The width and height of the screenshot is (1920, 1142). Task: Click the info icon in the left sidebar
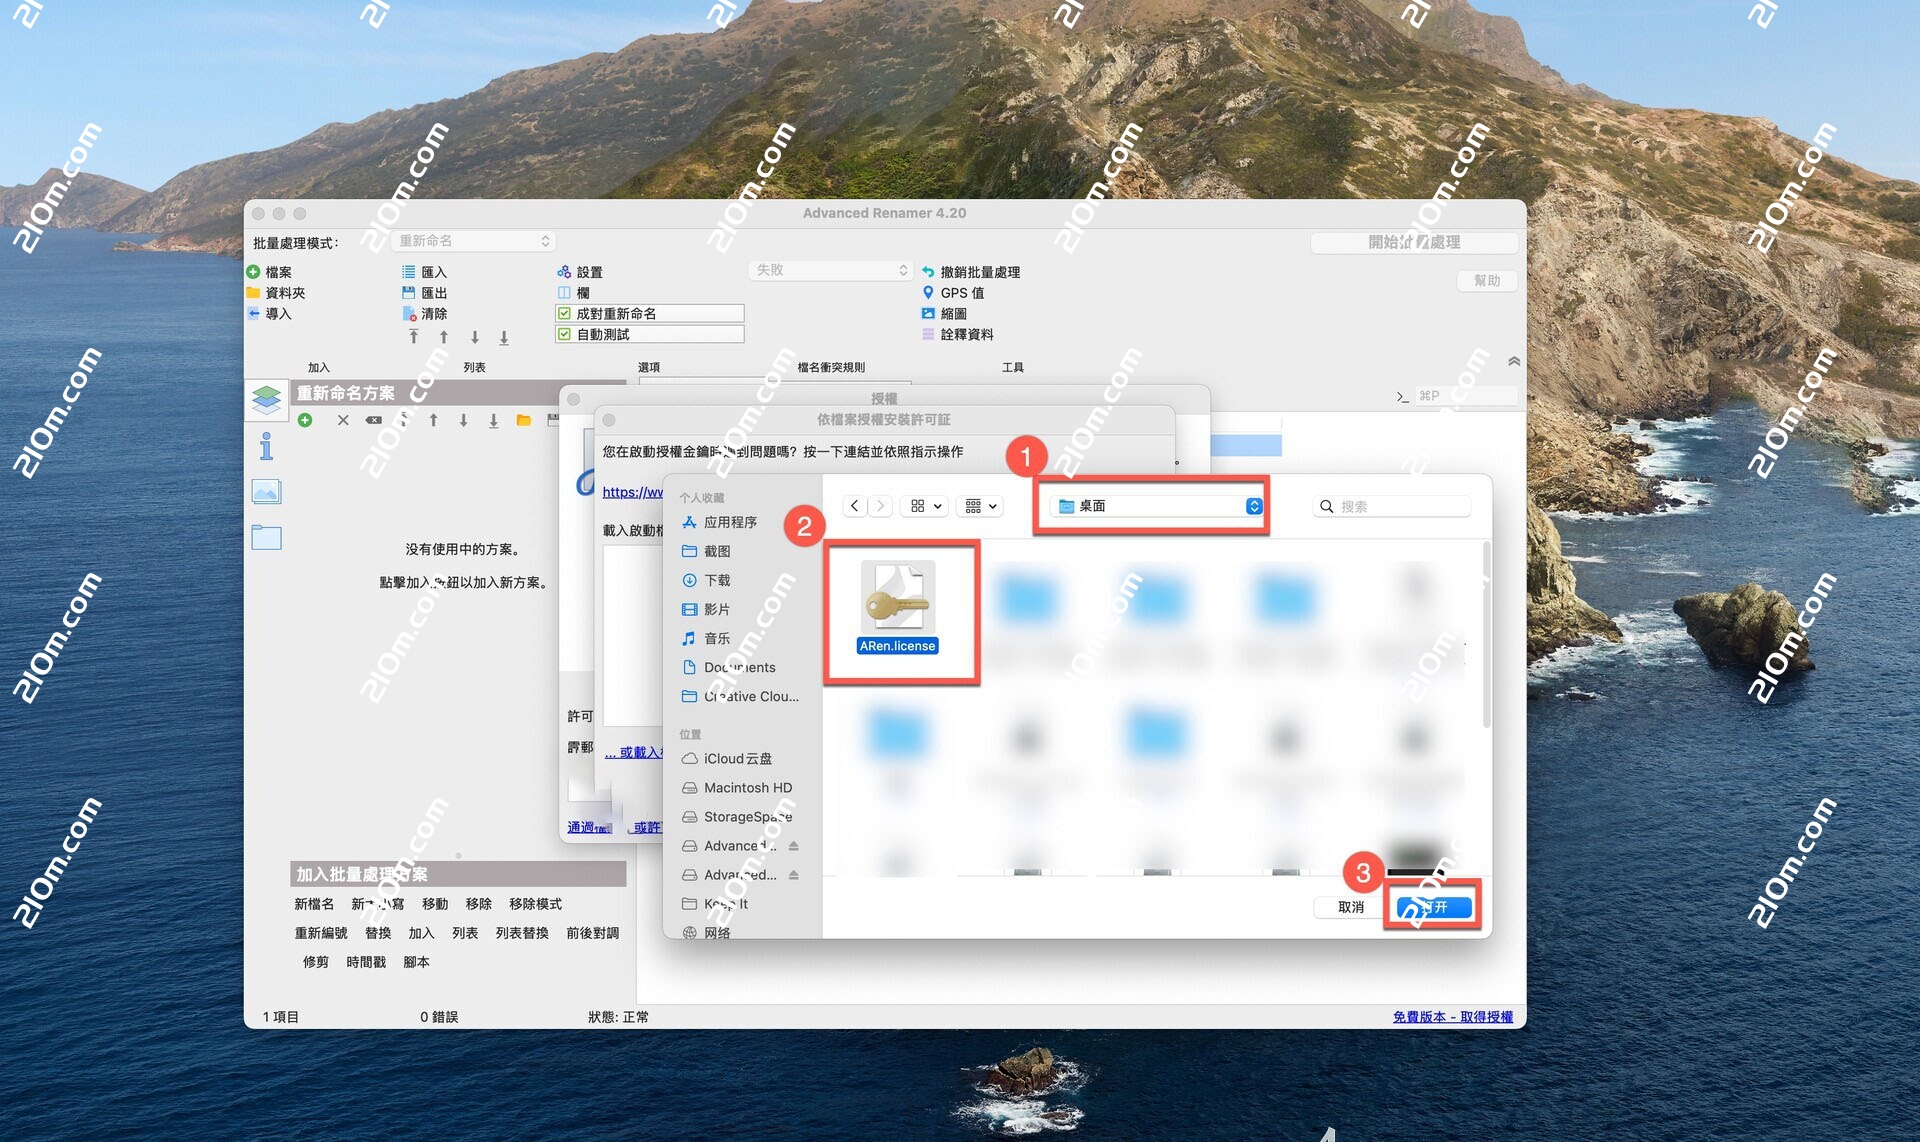(x=266, y=447)
